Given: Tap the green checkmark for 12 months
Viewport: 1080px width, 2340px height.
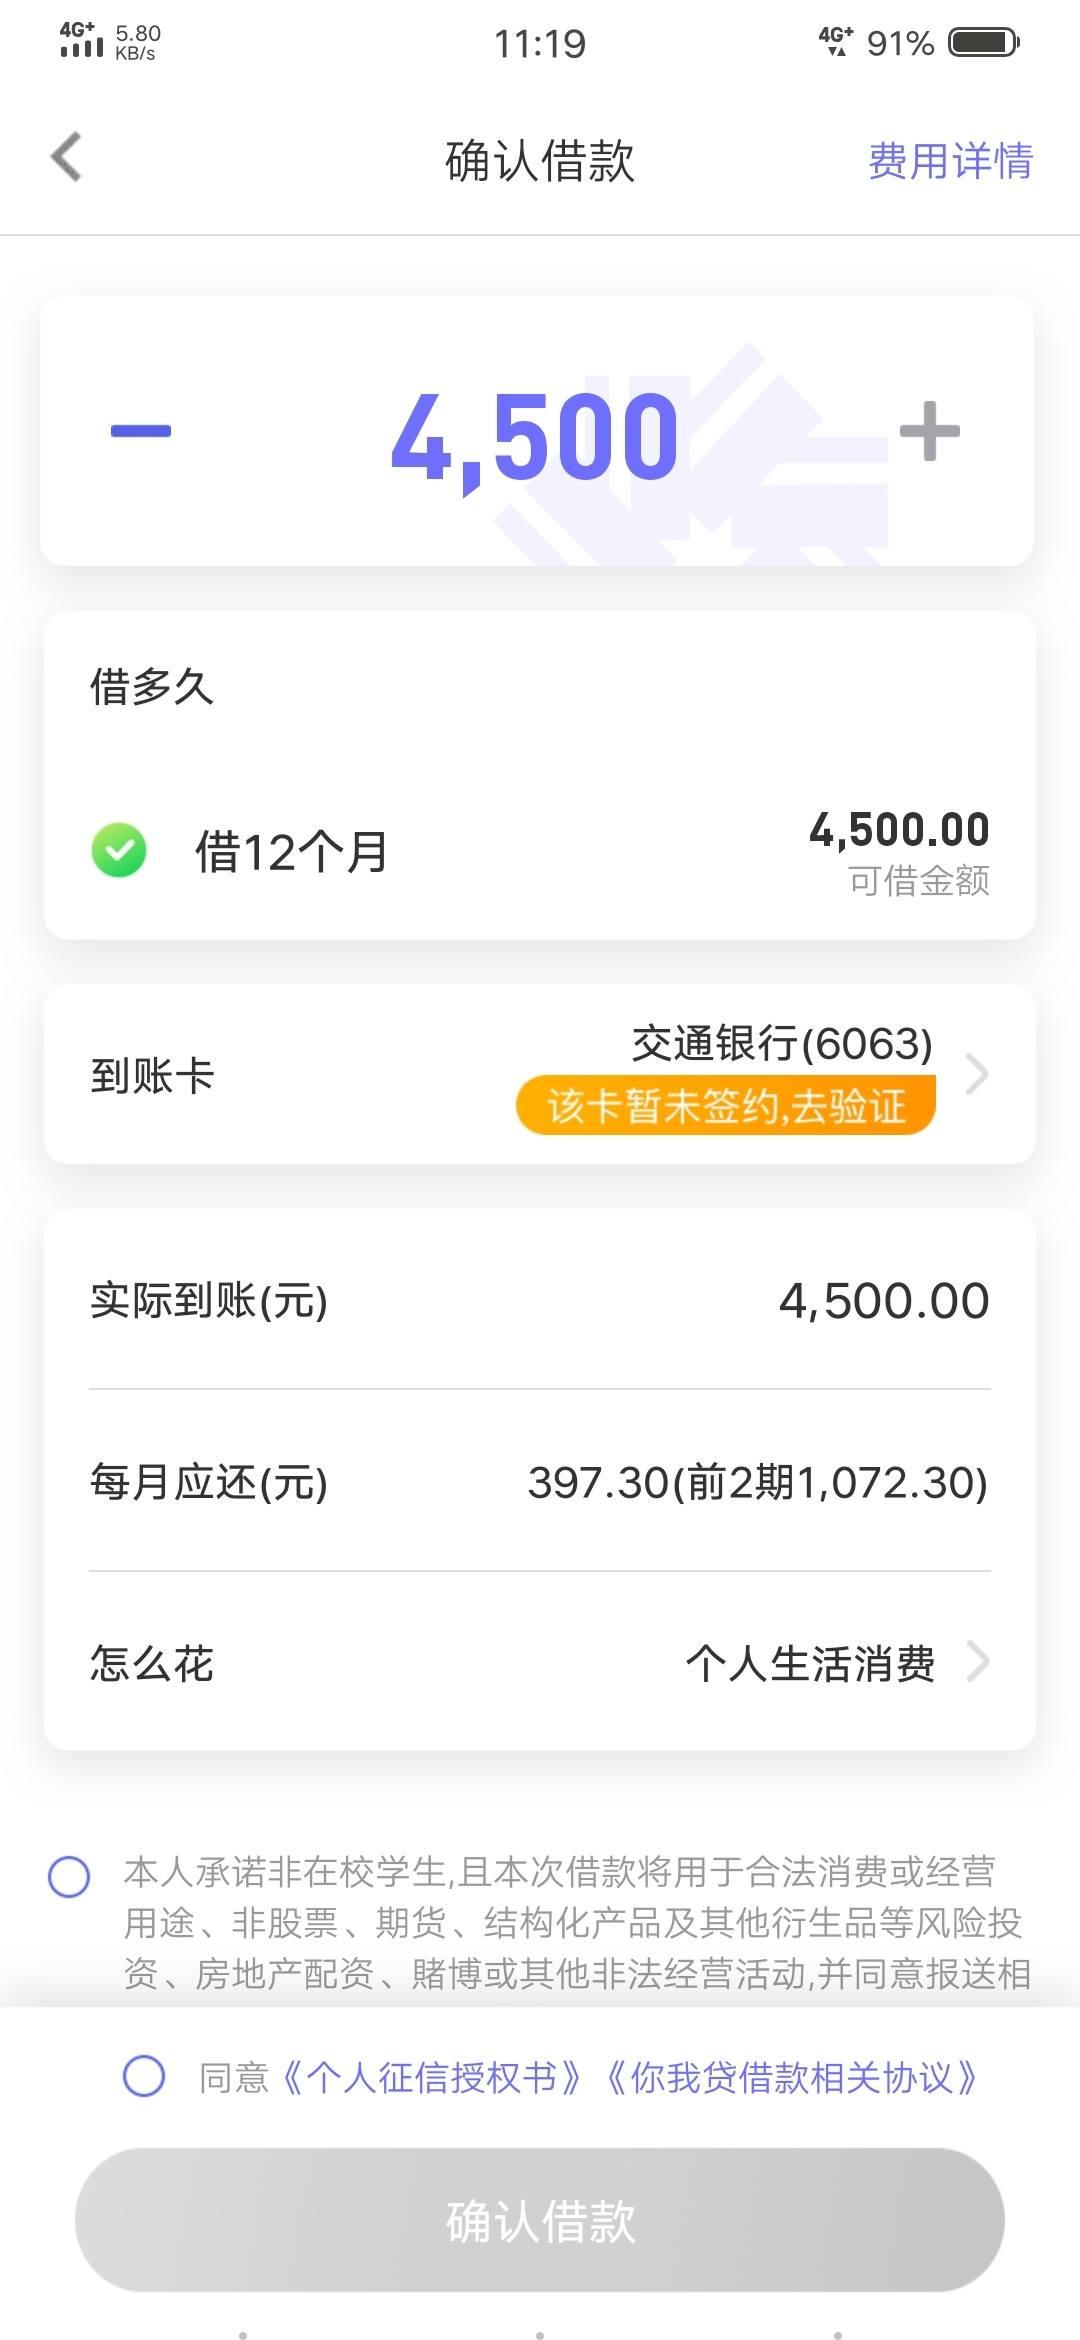Looking at the screenshot, I should [x=119, y=850].
